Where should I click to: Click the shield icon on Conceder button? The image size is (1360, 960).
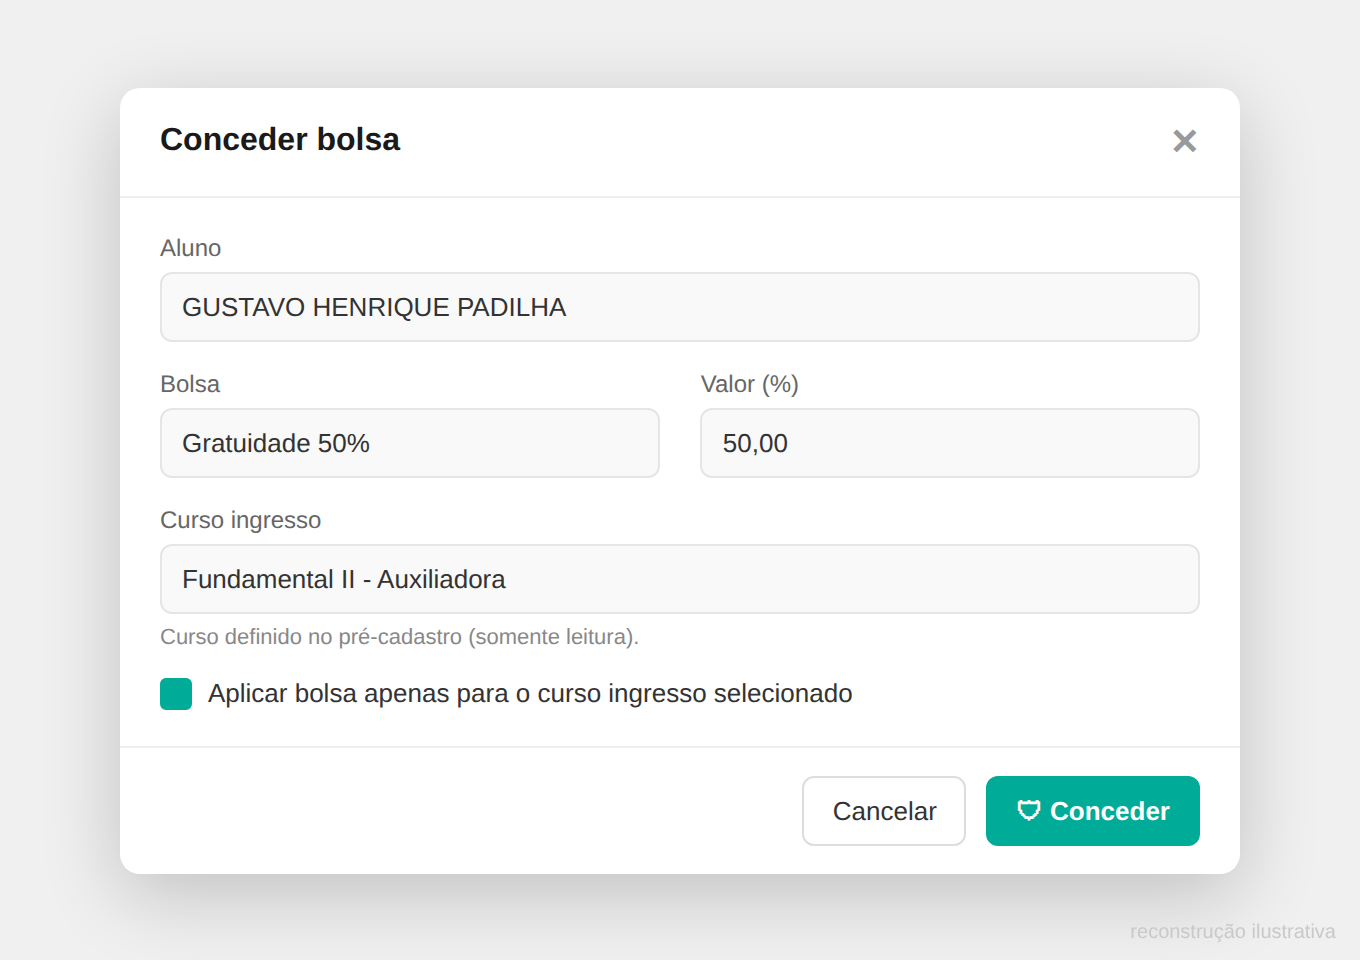tap(1029, 810)
